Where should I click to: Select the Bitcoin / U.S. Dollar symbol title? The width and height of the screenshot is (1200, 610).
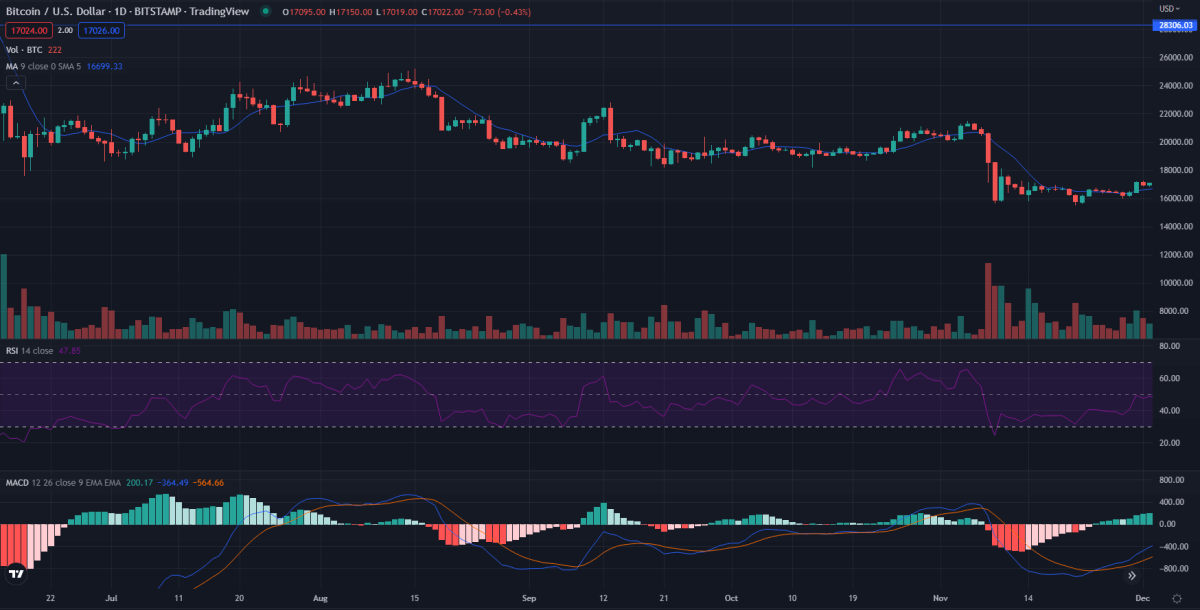tap(128, 12)
